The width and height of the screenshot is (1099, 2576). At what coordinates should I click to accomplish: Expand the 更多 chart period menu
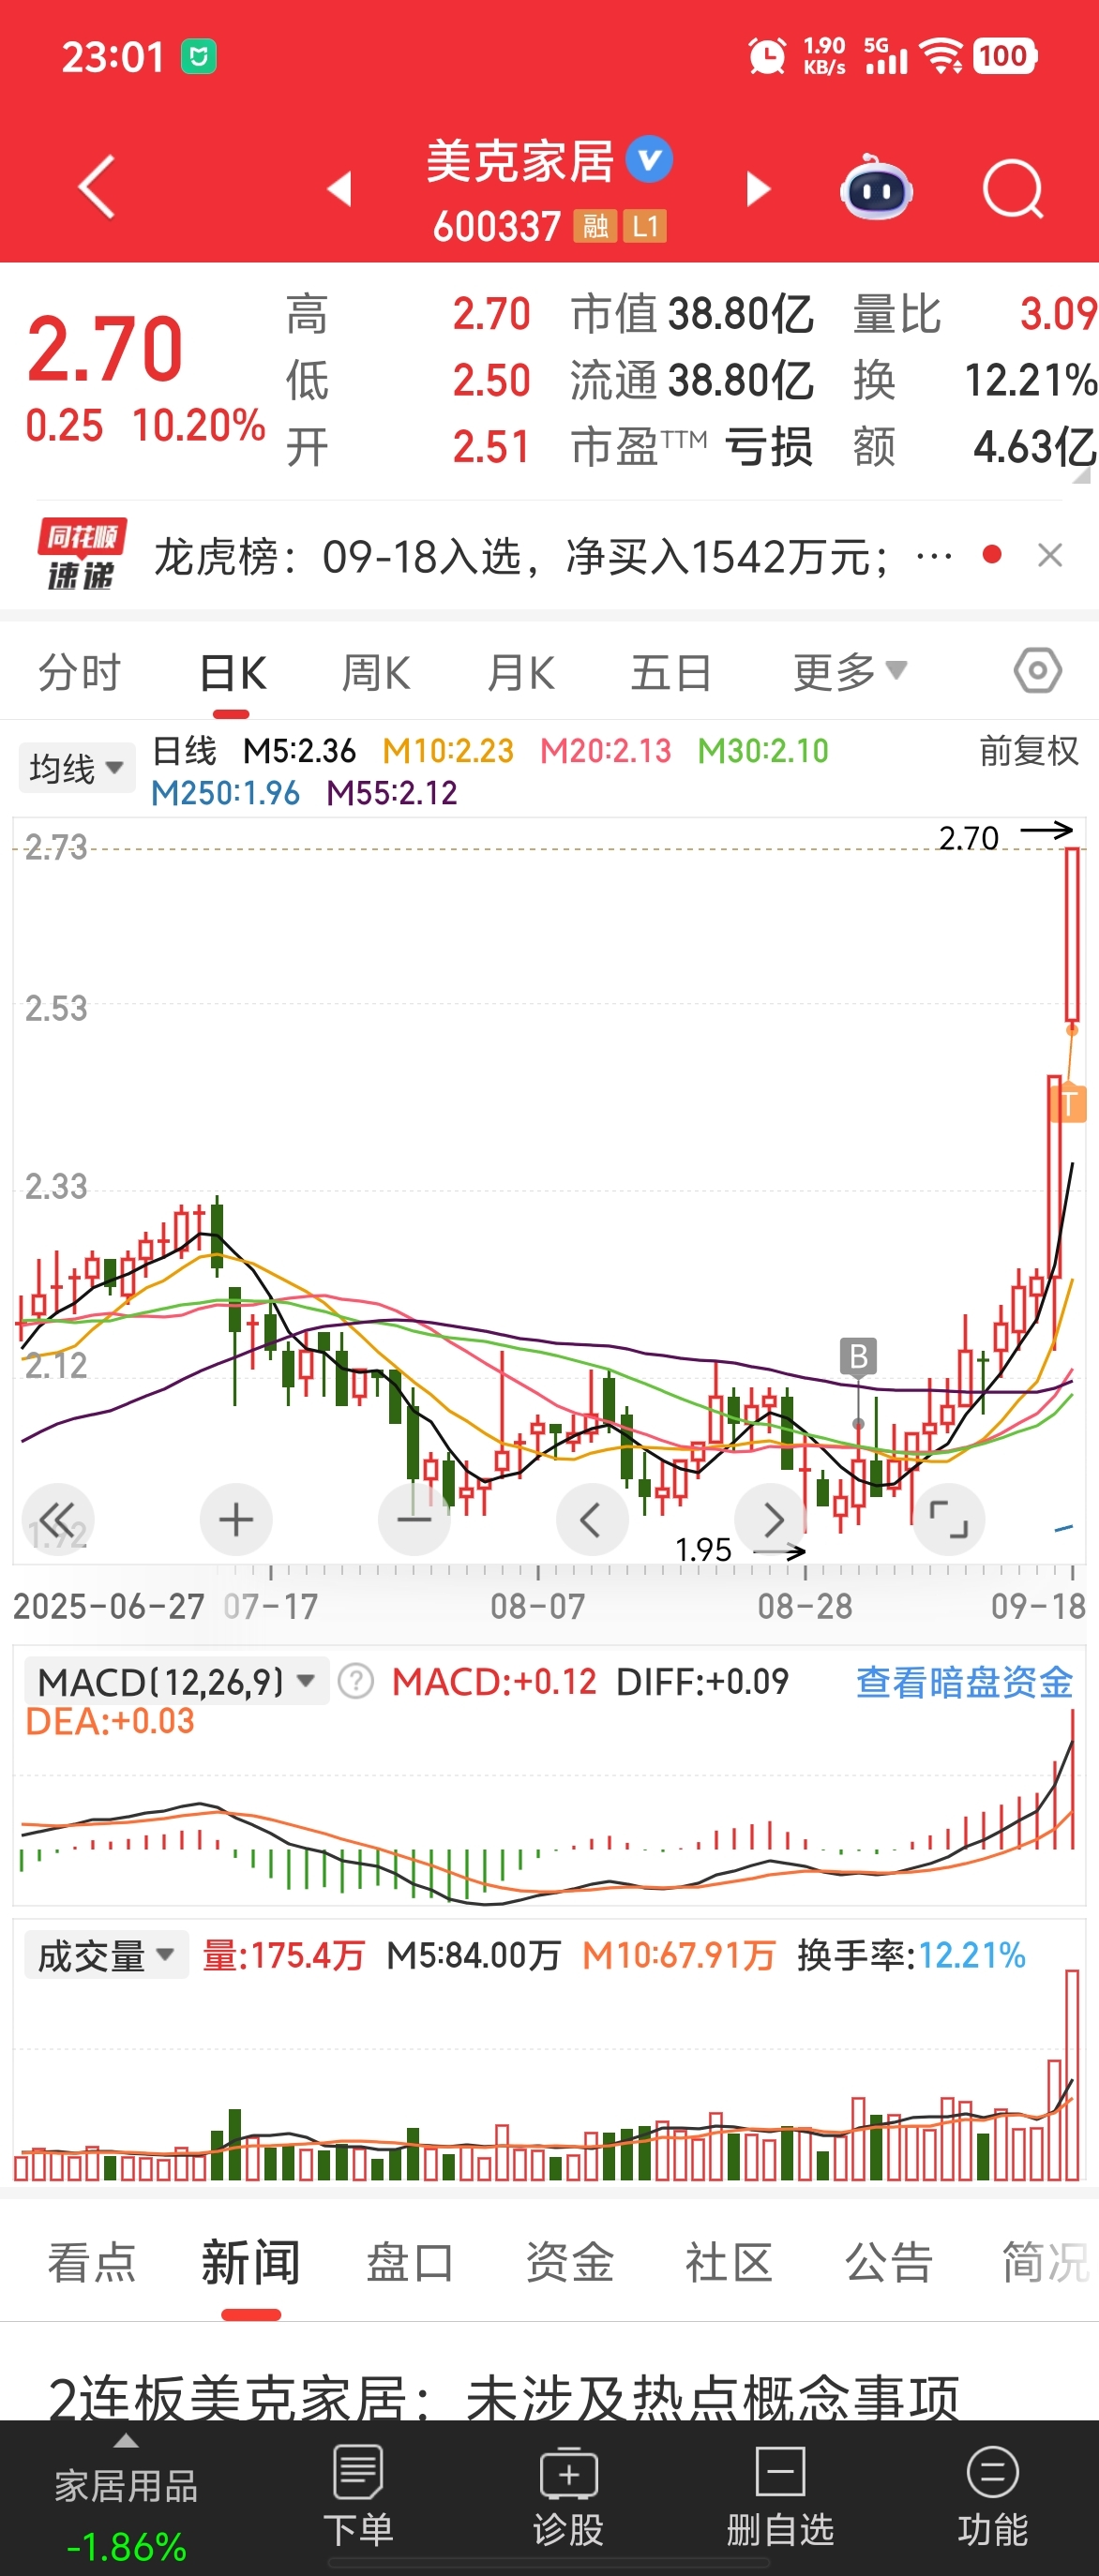pos(850,672)
